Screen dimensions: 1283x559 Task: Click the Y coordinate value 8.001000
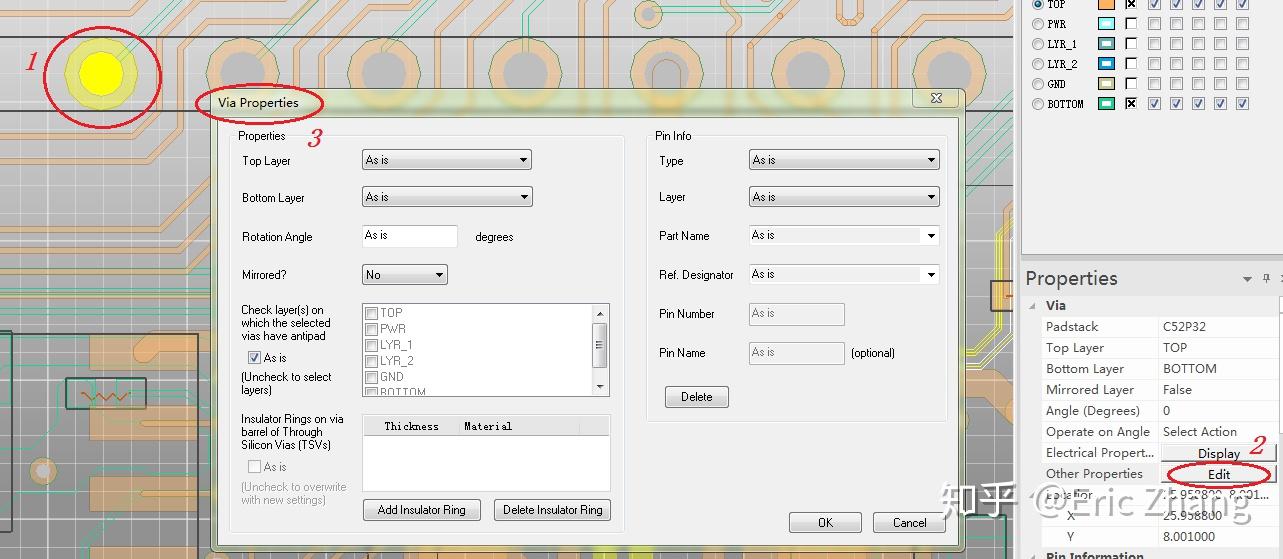pyautogui.click(x=1187, y=536)
